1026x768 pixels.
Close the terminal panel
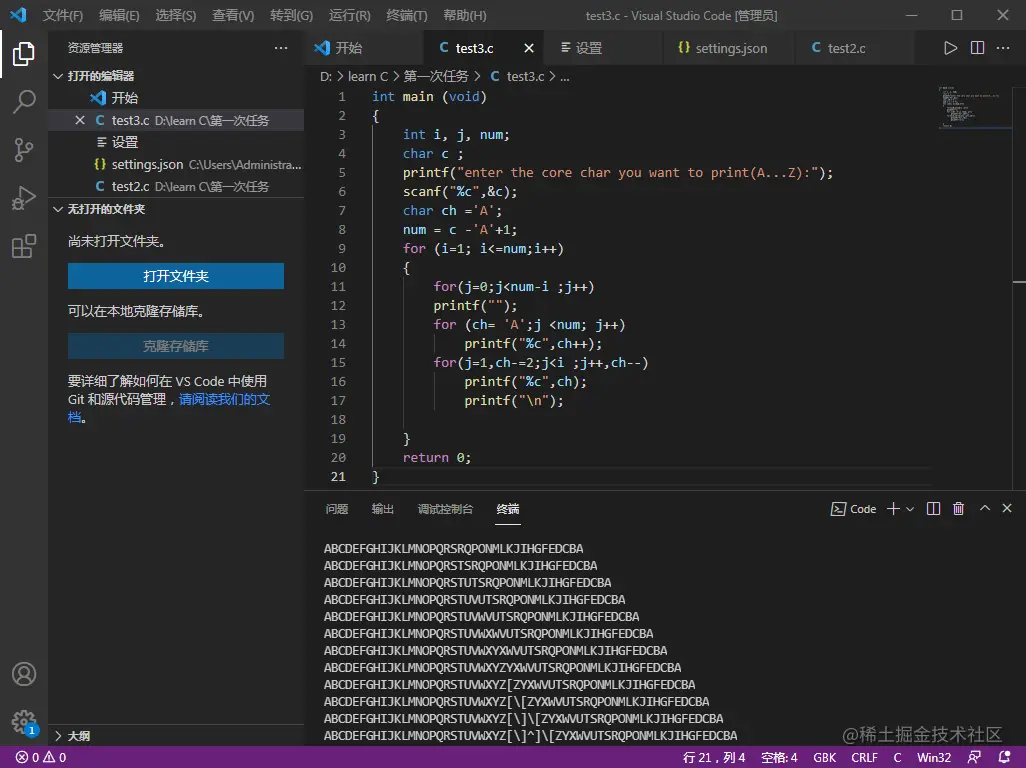click(1007, 508)
